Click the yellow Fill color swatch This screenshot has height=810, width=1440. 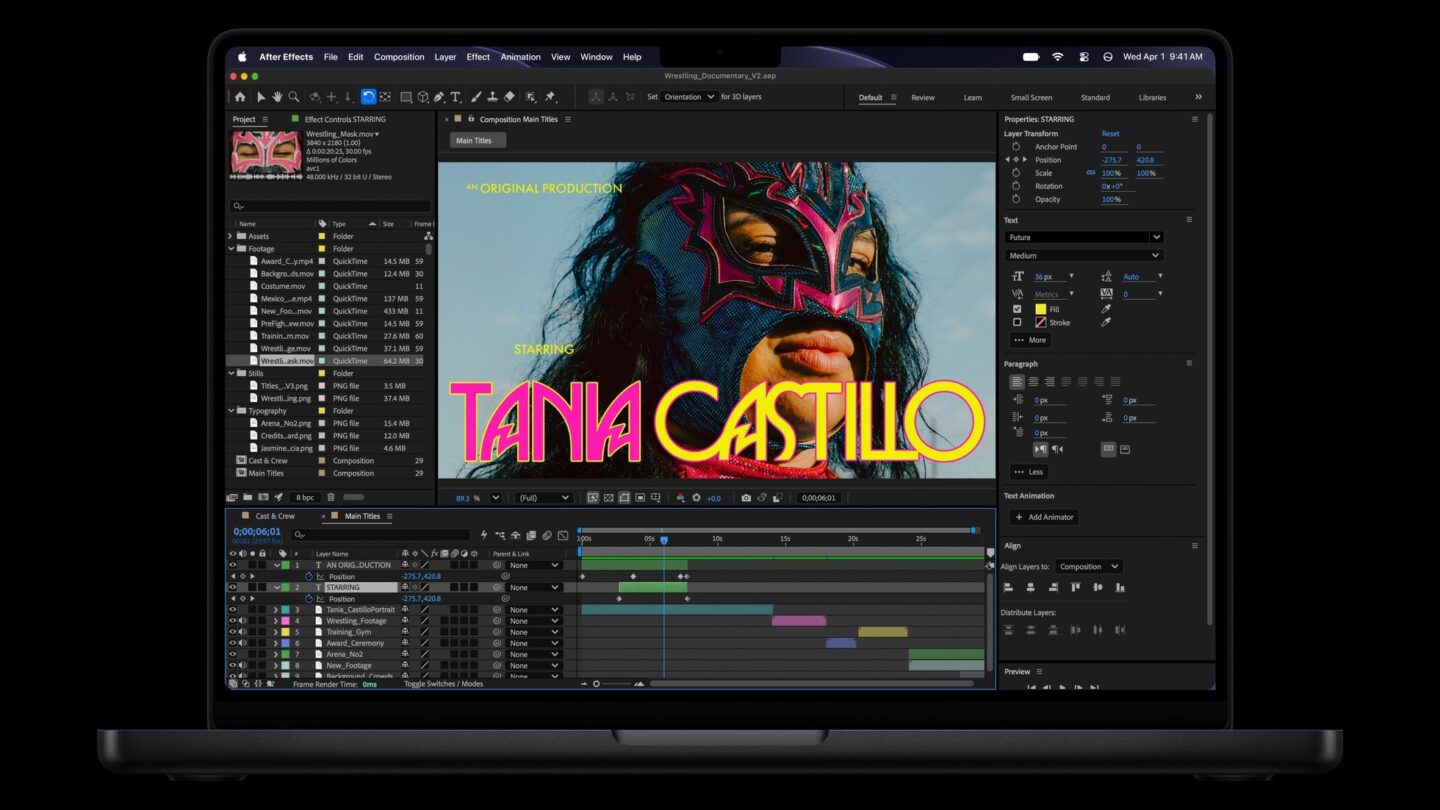point(1041,310)
